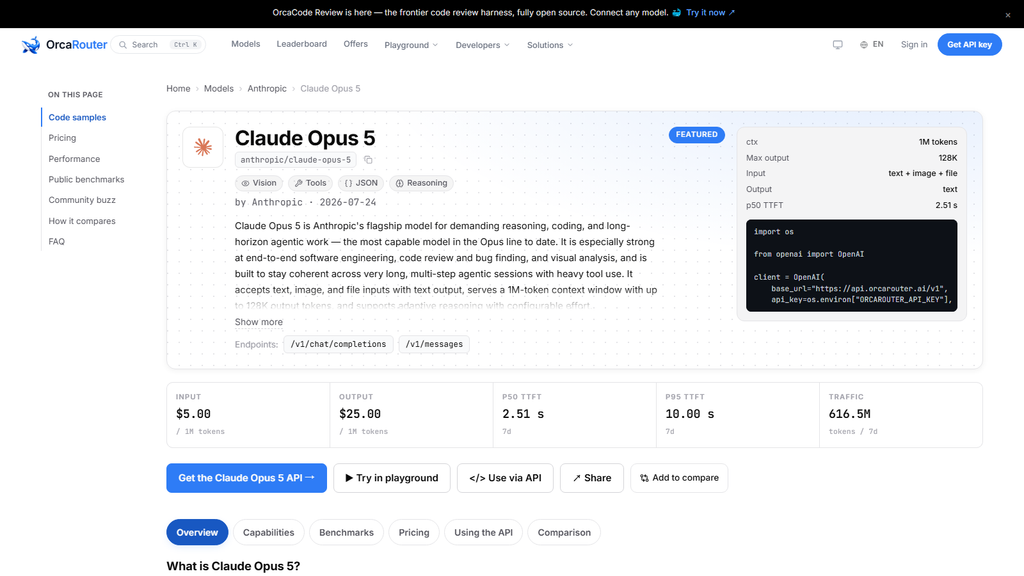Select the Comparison tab
Viewport: 1024px width, 576px height.
[x=564, y=532]
